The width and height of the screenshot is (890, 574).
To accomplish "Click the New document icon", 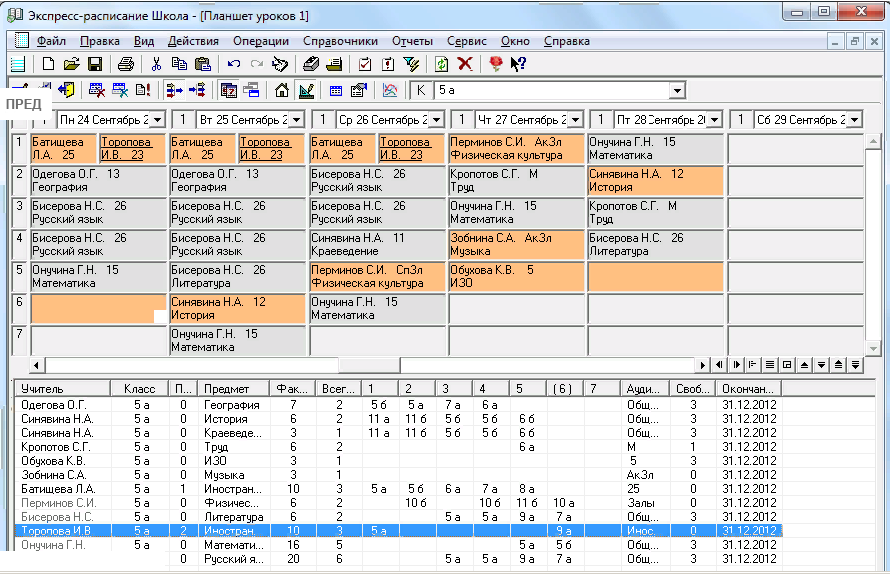I will [48, 64].
